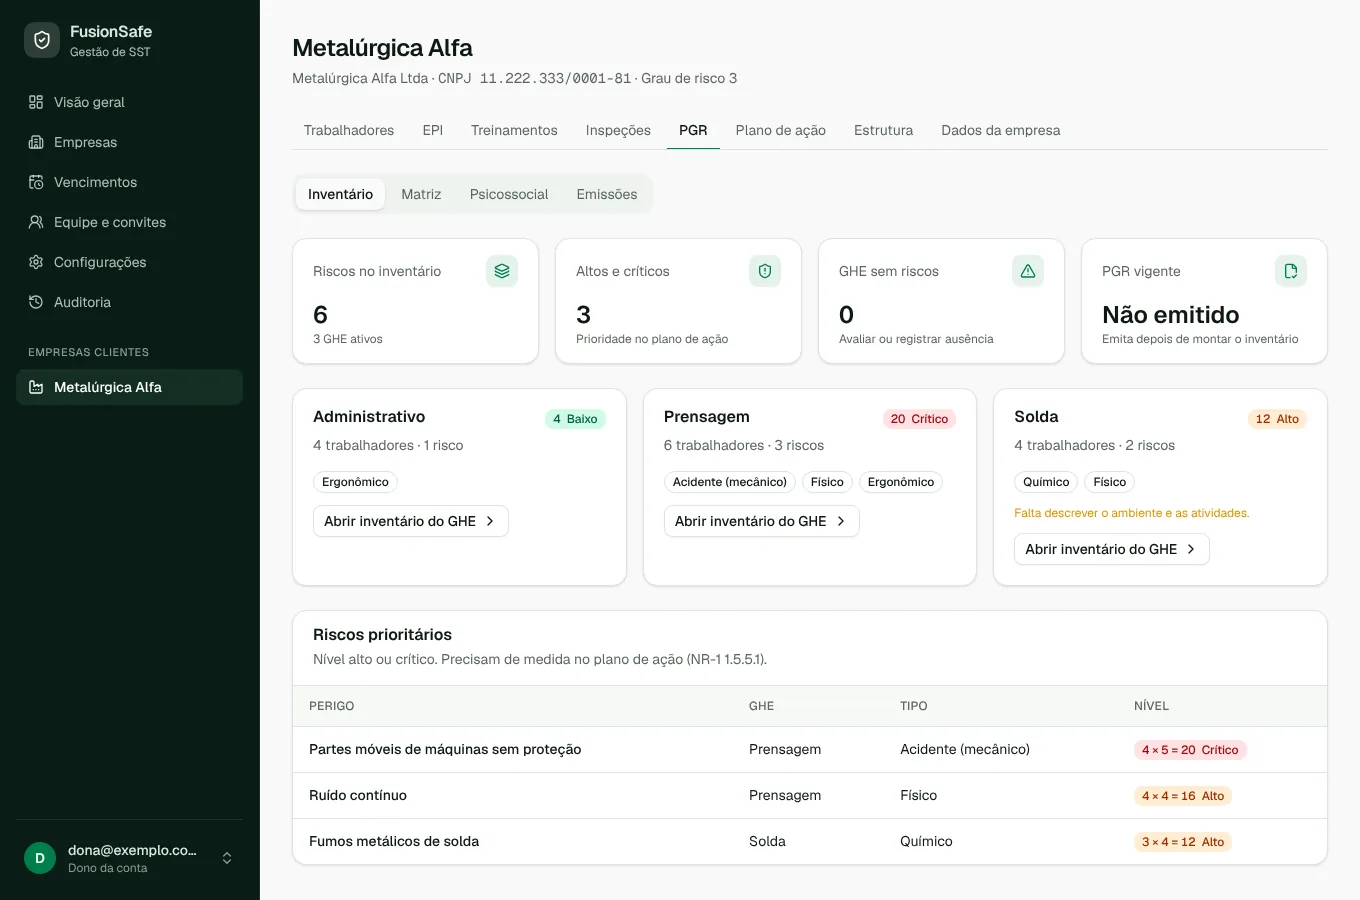
Task: Open the Emissões sub-tab
Action: (607, 194)
